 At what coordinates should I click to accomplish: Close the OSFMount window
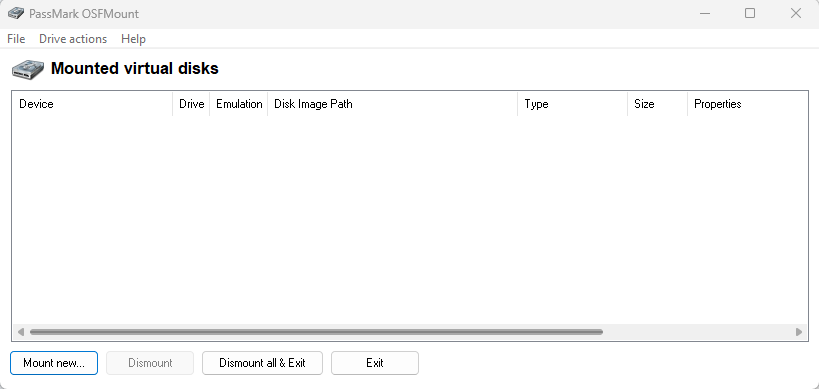point(795,14)
